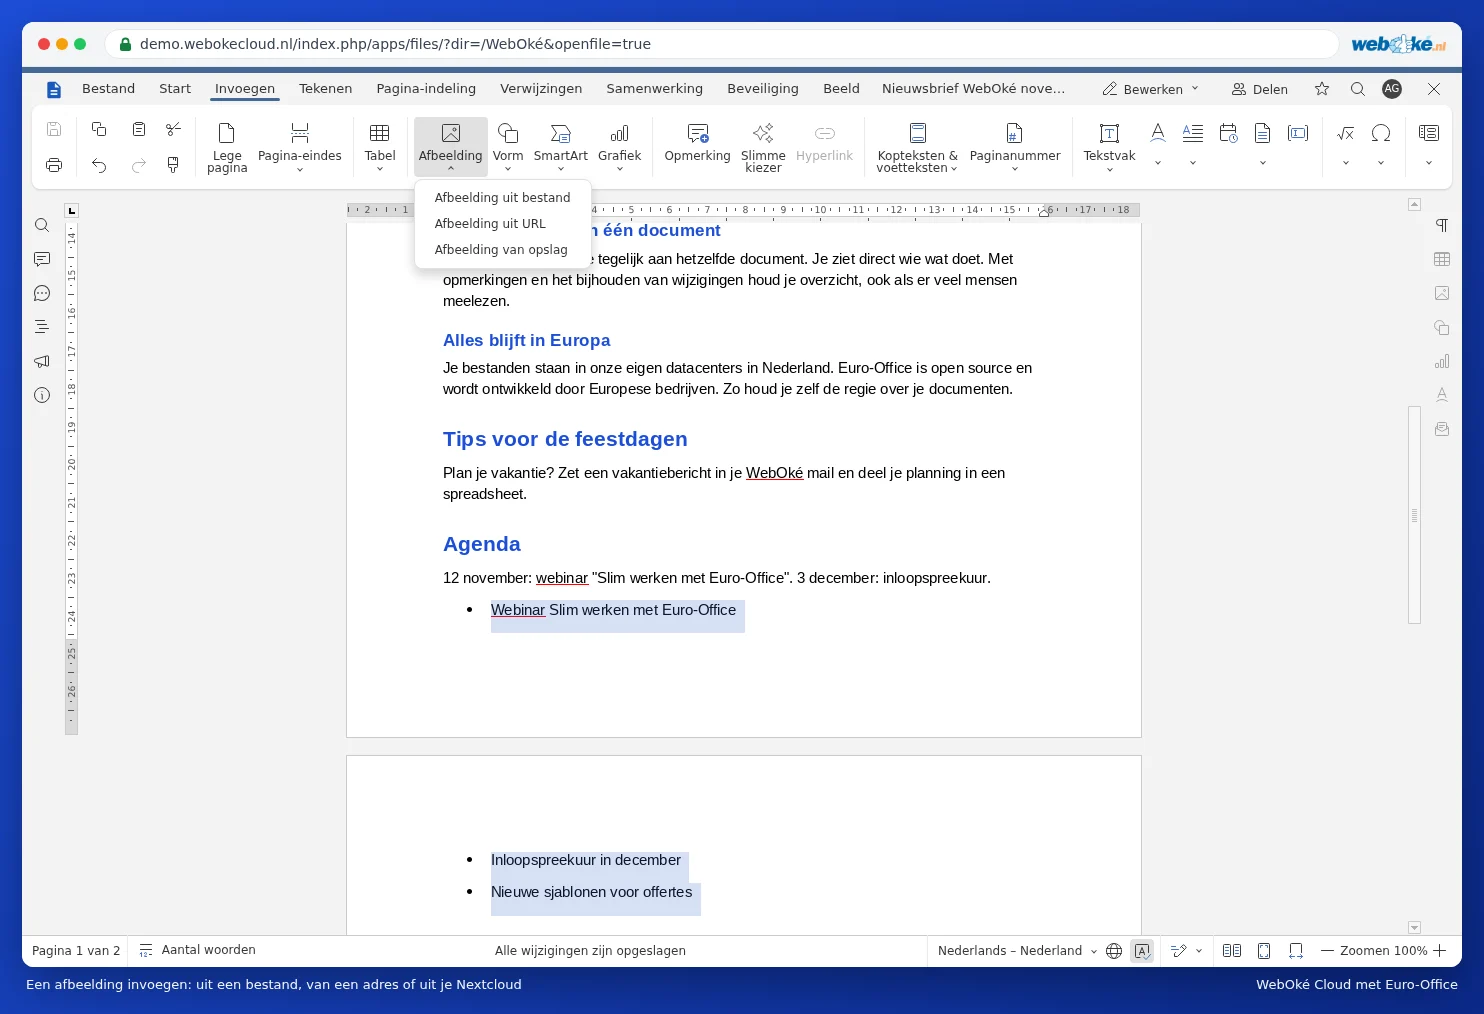Open comments panel in left sidebar
Screen dimensions: 1484x1014
(42, 259)
